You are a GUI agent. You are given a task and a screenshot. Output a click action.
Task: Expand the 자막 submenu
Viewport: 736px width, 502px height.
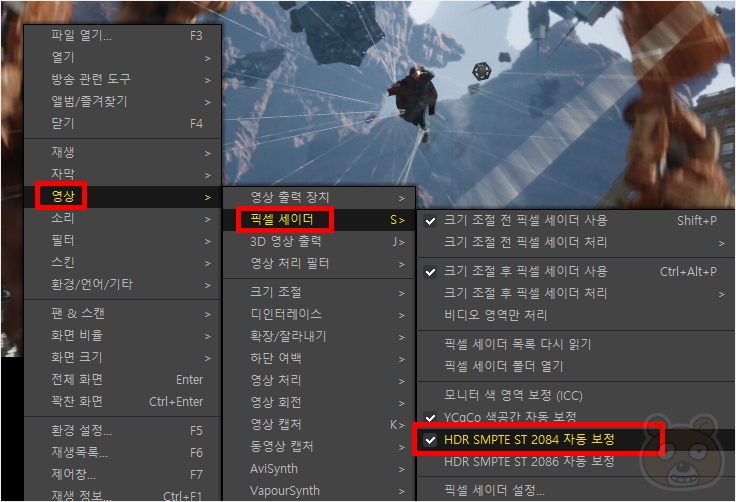point(123,175)
